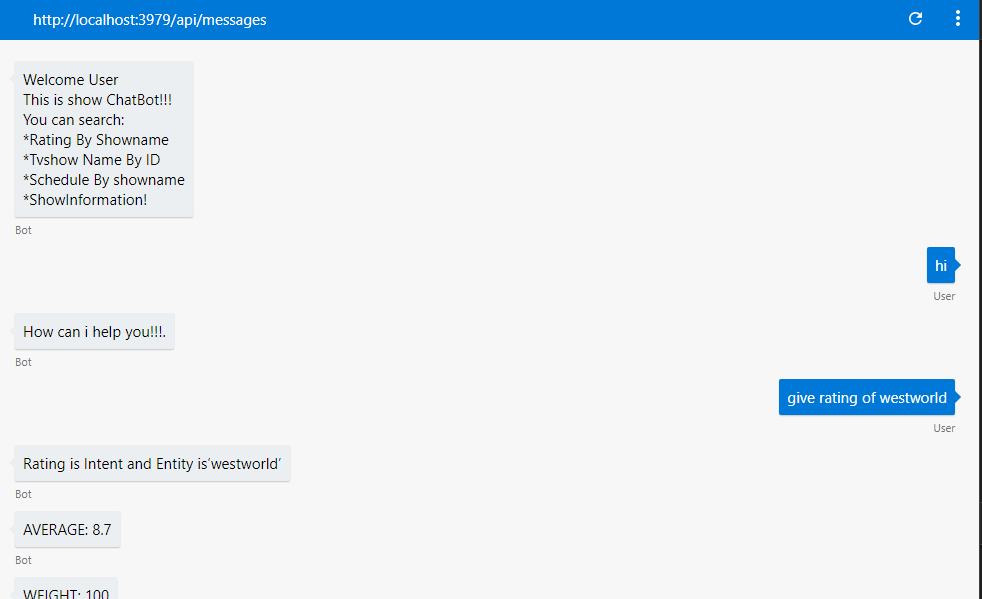Click Bot label under 'How can i help you'
The width and height of the screenshot is (982, 599).
point(23,362)
